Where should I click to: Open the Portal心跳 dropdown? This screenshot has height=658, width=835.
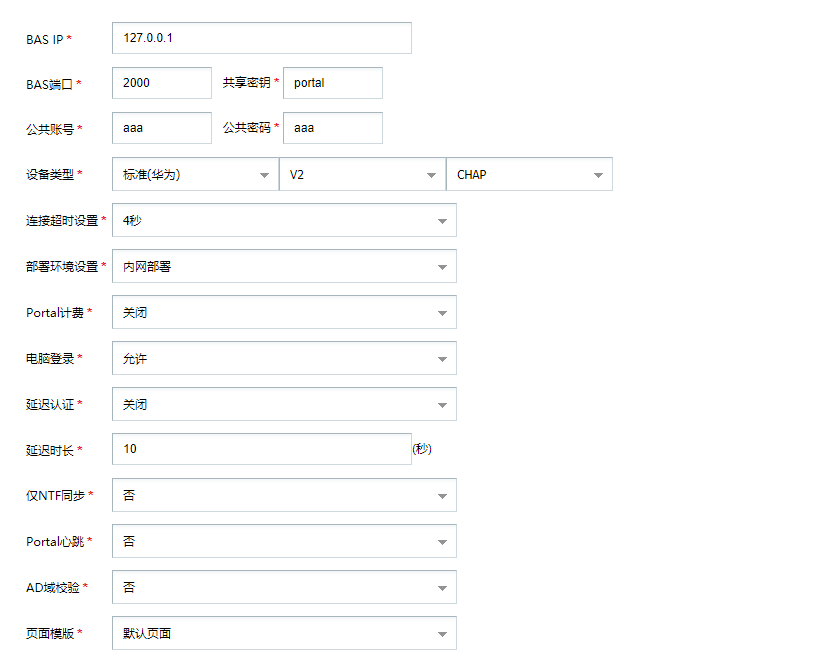[x=284, y=541]
